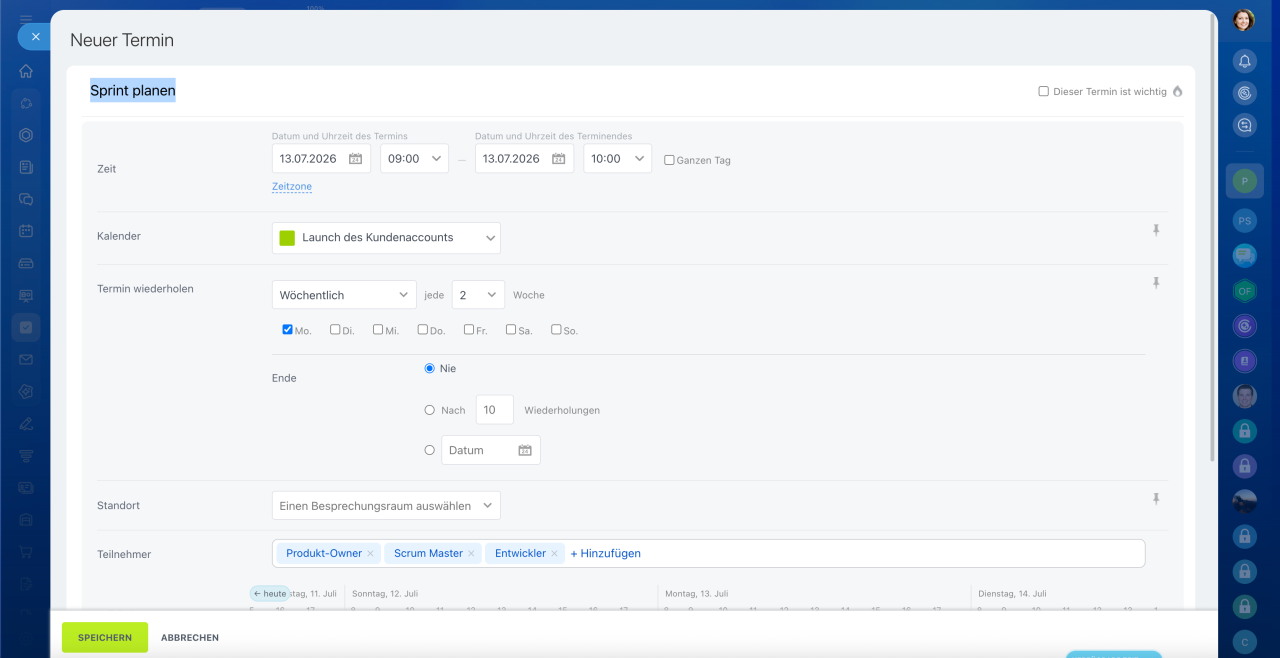Open the Wöchentlich recurrence dropdown
1280x658 pixels.
point(344,295)
